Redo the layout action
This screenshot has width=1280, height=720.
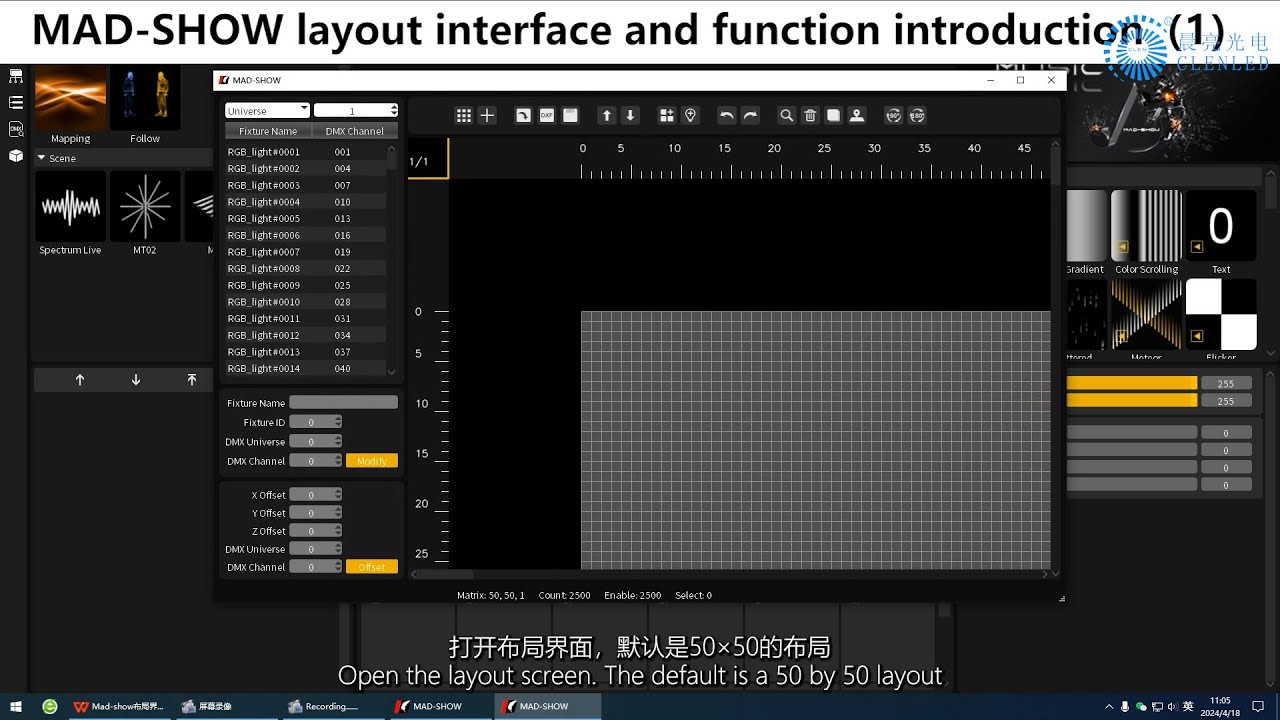pyautogui.click(x=750, y=116)
